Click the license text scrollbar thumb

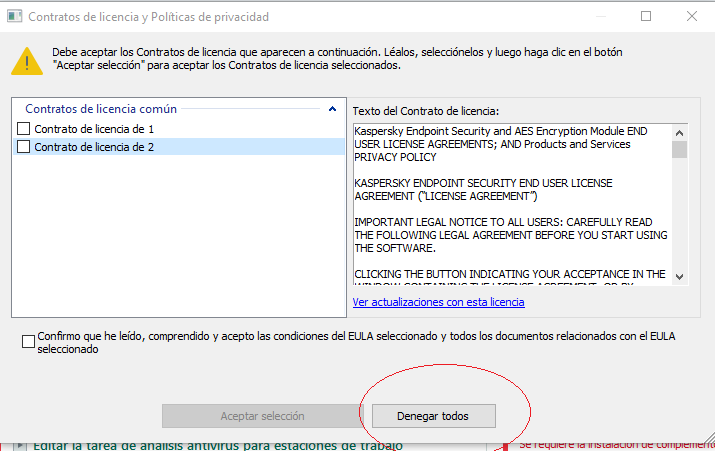click(x=679, y=150)
